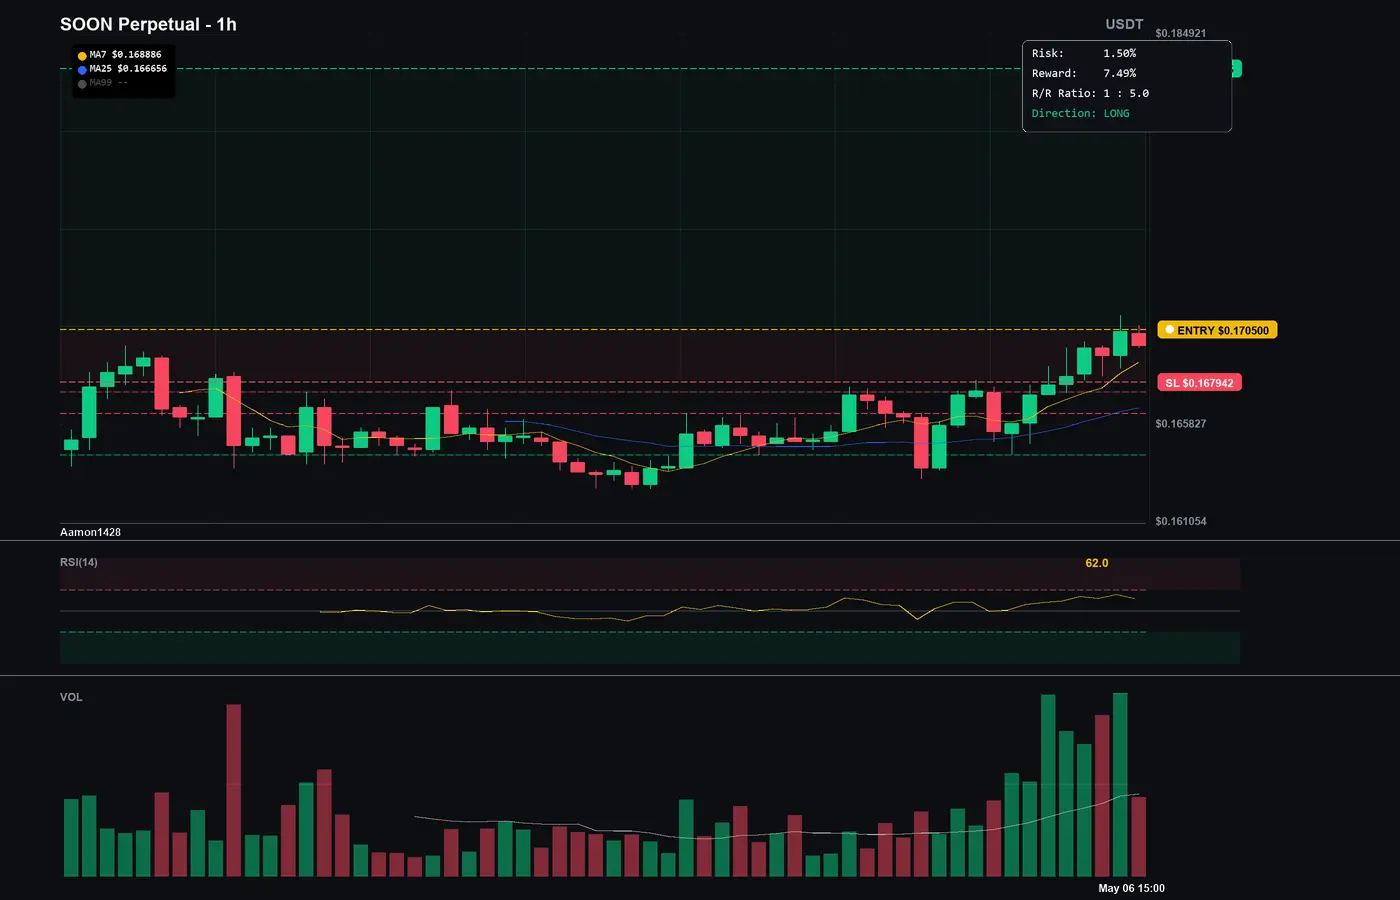Click the $0.165827 price axis label
The width and height of the screenshot is (1400, 900).
click(1180, 424)
